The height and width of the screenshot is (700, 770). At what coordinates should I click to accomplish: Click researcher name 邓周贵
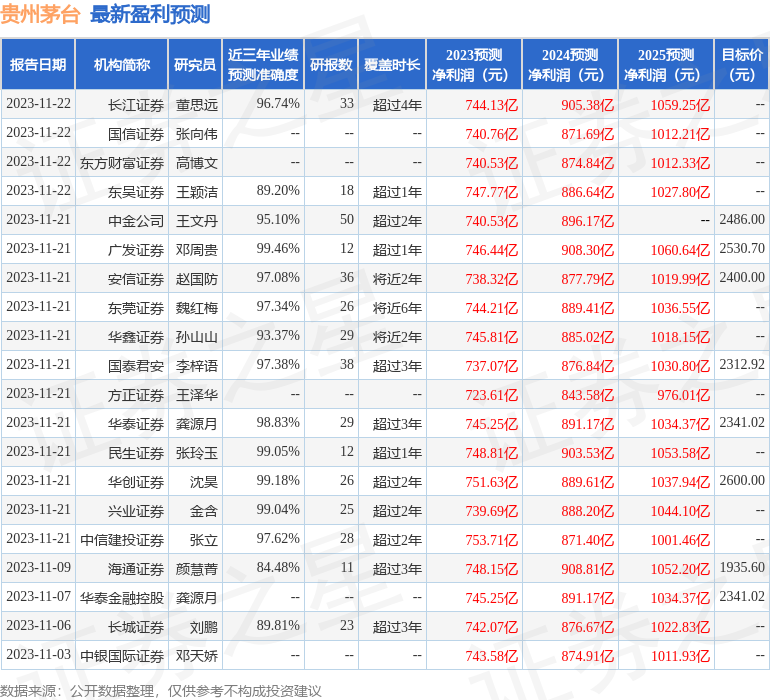[196, 250]
